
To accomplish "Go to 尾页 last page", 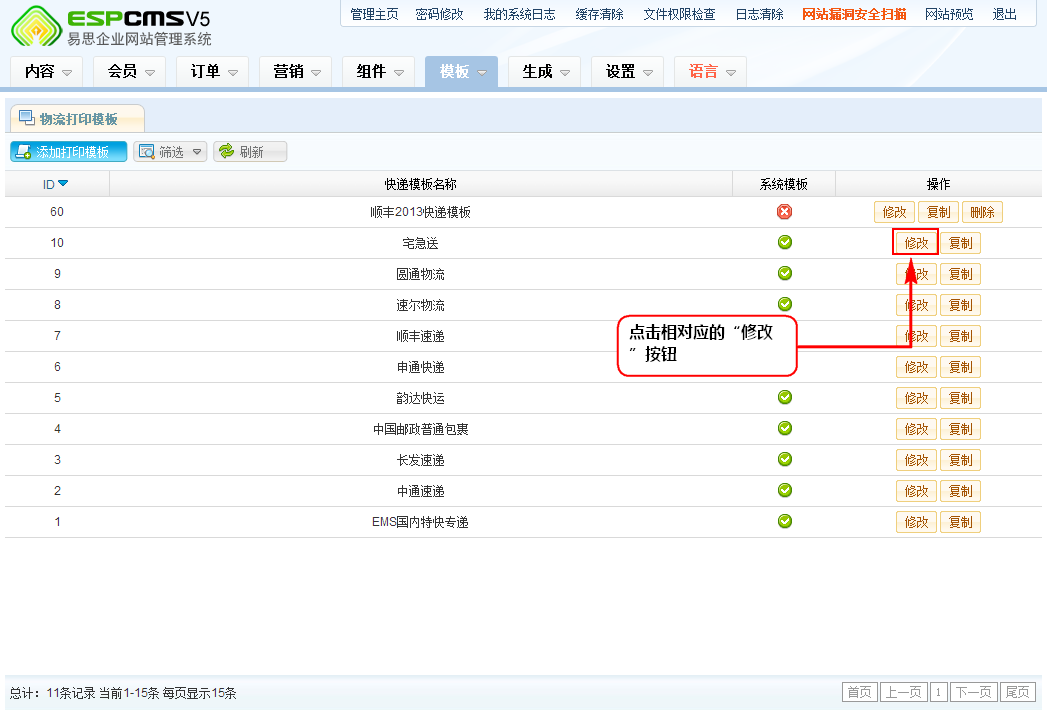I will 1018,692.
